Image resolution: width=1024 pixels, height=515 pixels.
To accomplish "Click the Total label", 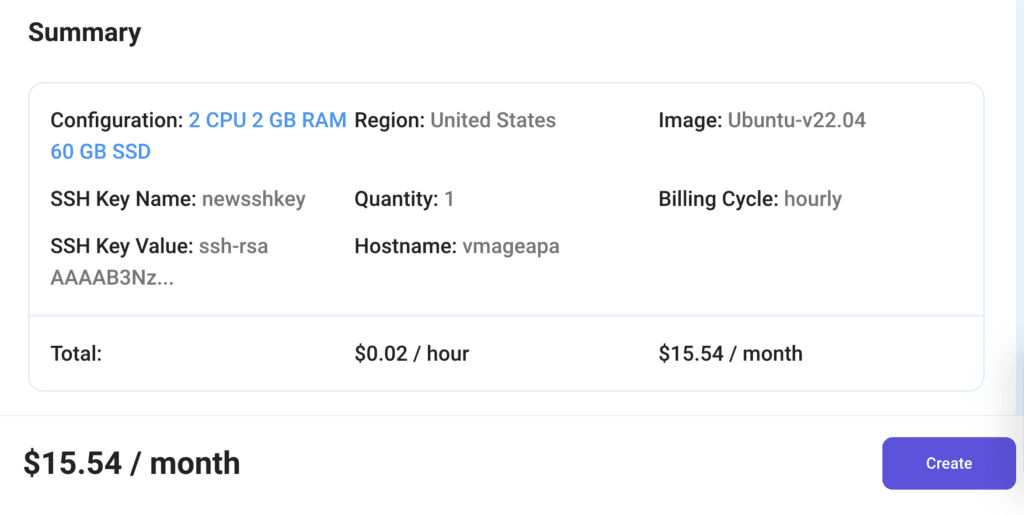I will pos(76,353).
